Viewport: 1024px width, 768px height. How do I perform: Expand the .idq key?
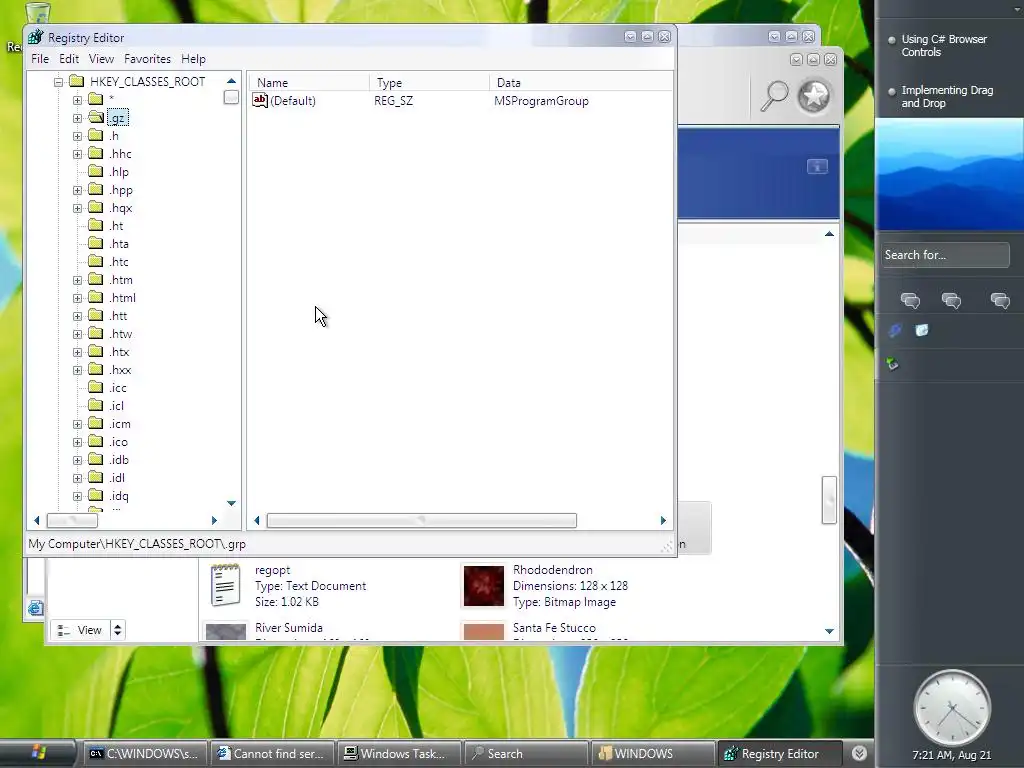pyautogui.click(x=77, y=496)
